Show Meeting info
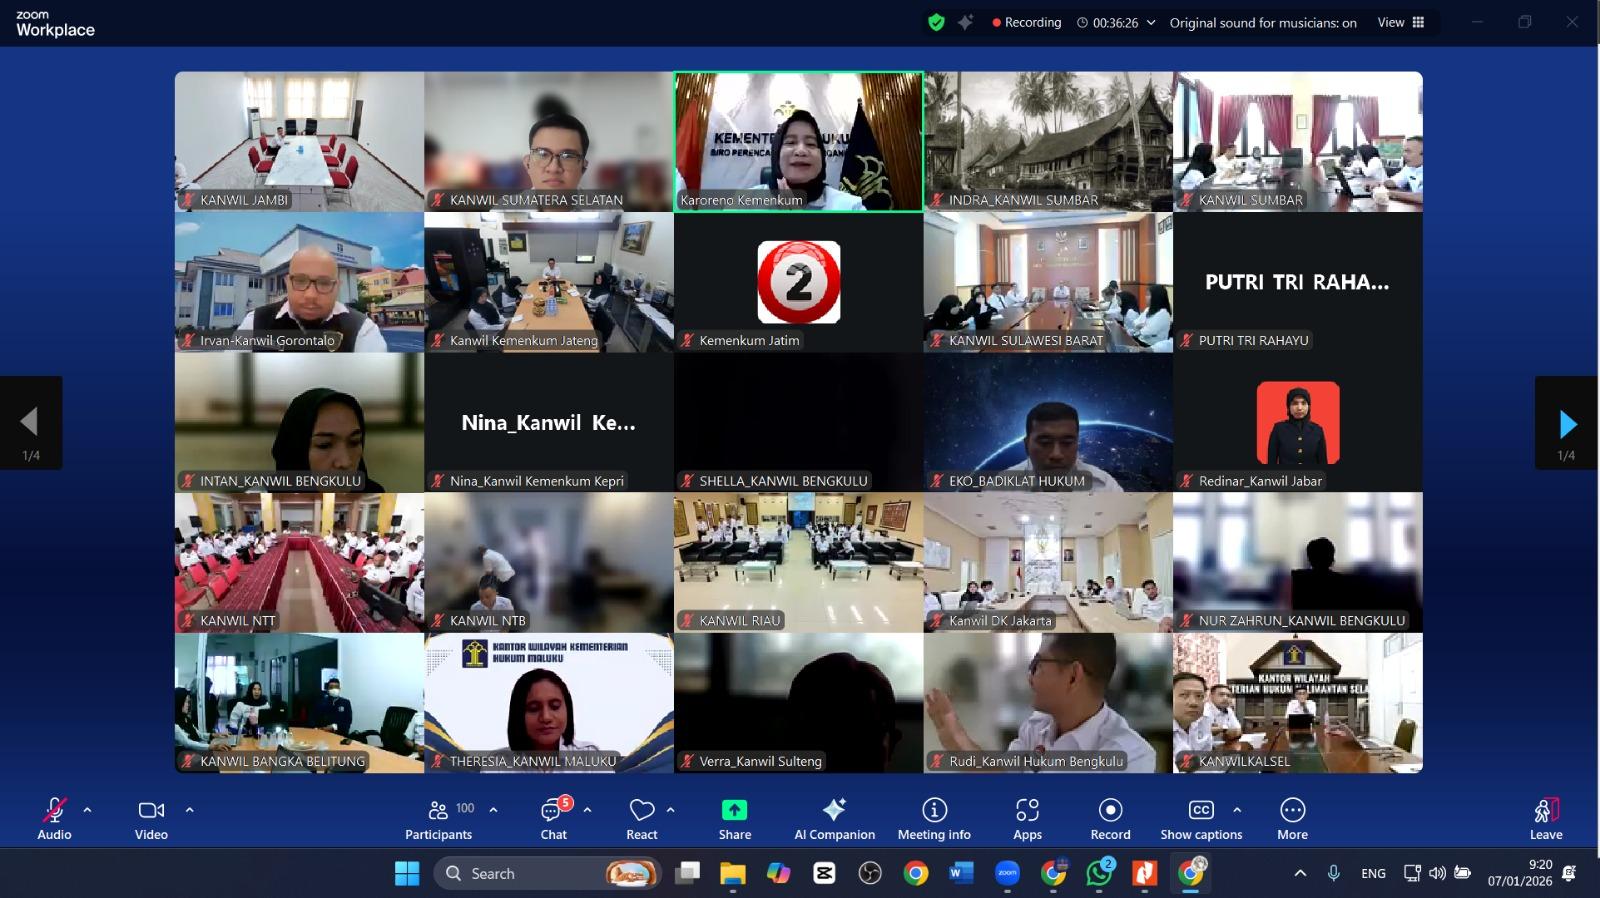Image resolution: width=1600 pixels, height=898 pixels. click(x=934, y=819)
